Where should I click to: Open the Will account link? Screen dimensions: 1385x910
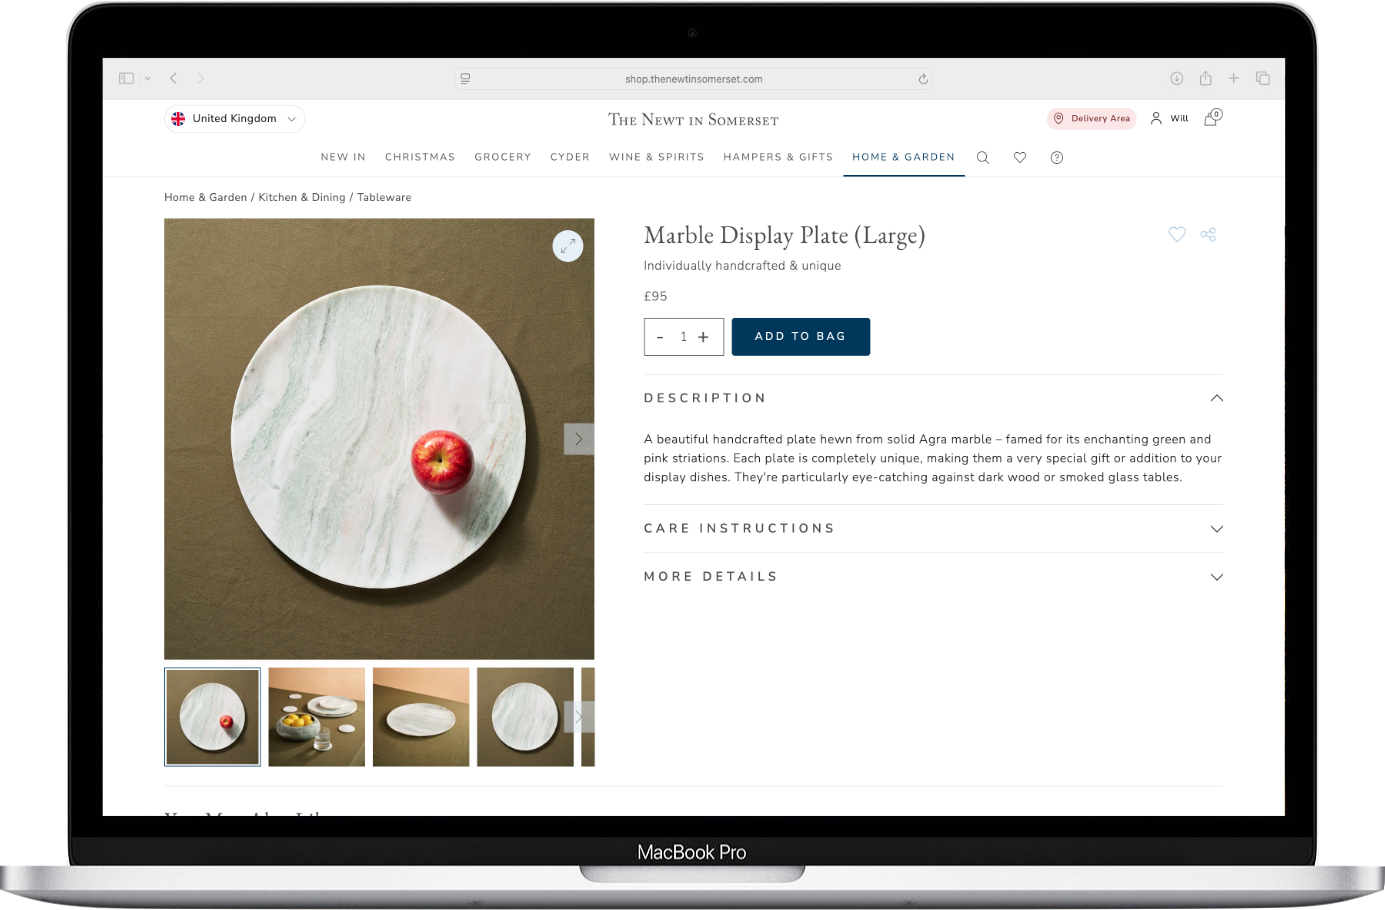pos(1169,118)
